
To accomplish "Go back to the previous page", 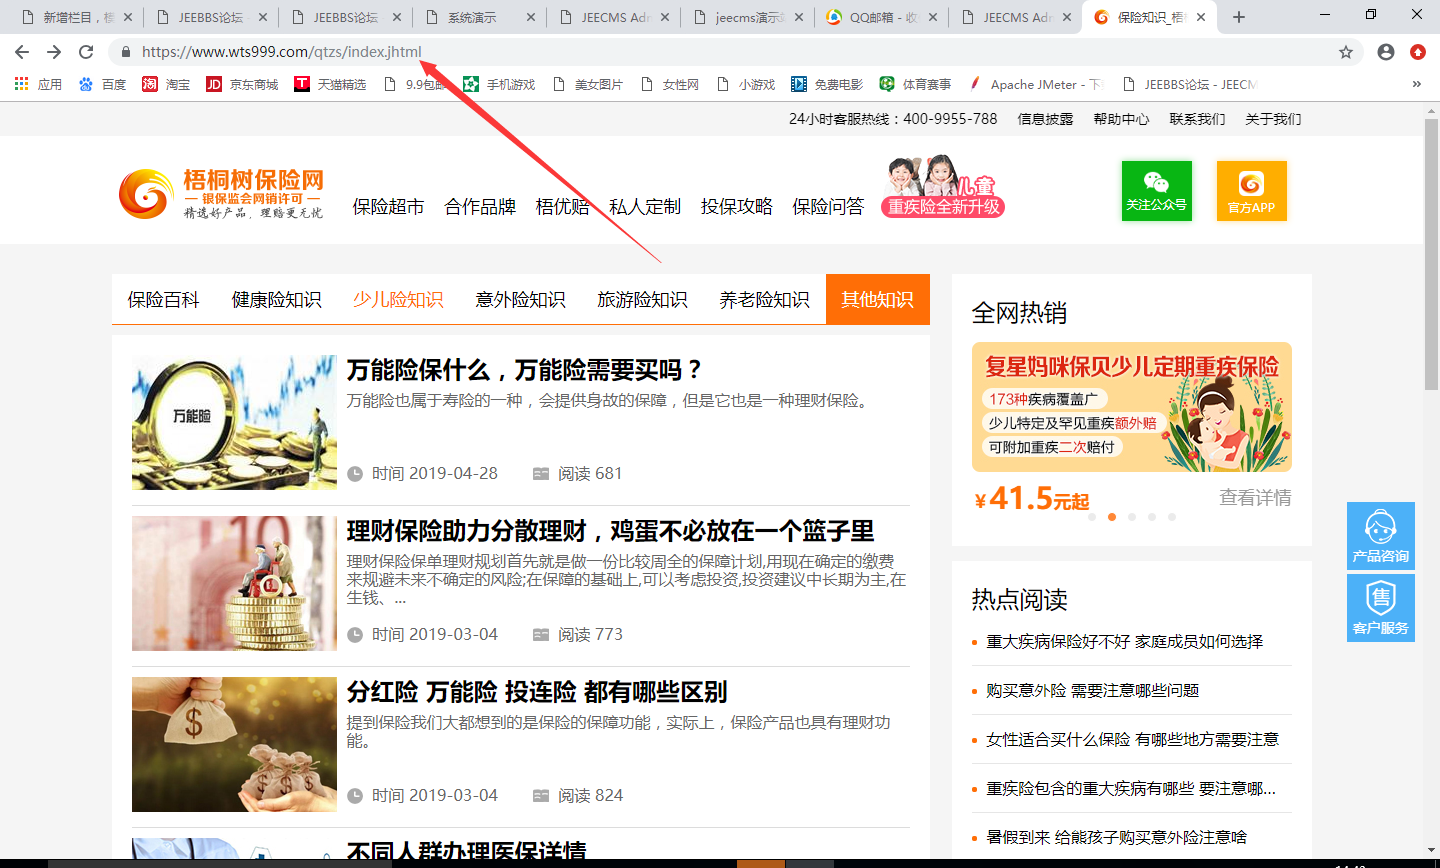I will (22, 52).
